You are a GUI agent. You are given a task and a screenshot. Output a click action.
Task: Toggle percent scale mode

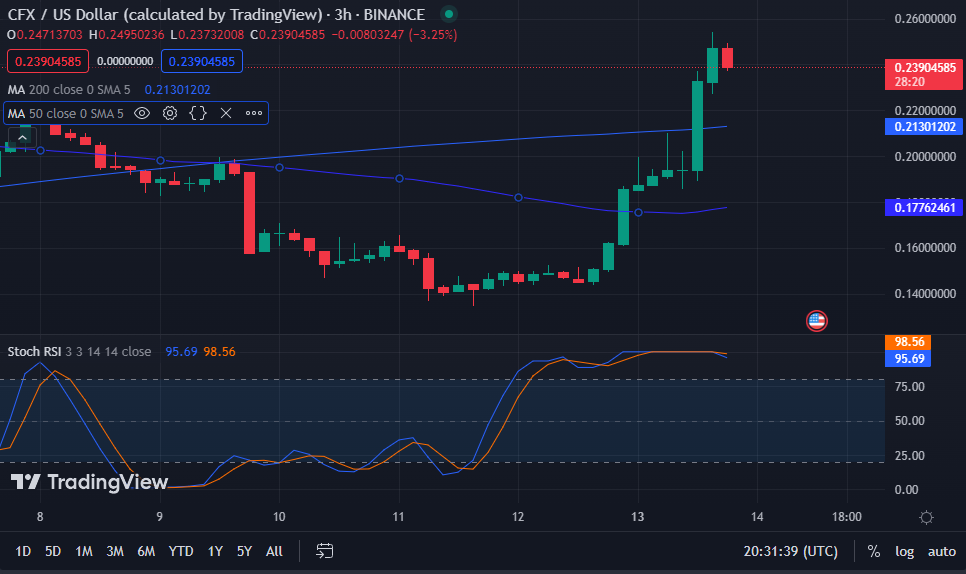(x=874, y=551)
